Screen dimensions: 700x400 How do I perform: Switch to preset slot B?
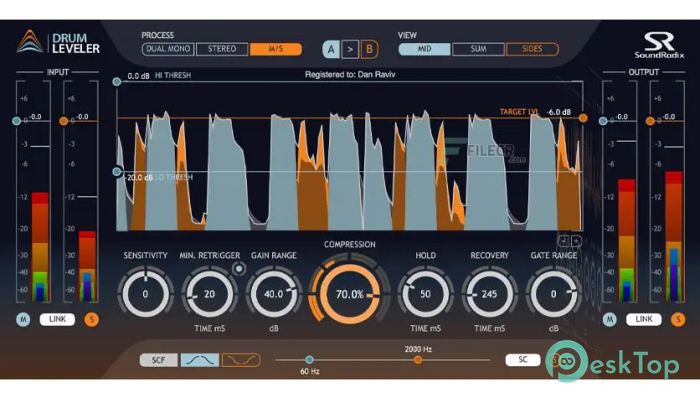click(369, 49)
